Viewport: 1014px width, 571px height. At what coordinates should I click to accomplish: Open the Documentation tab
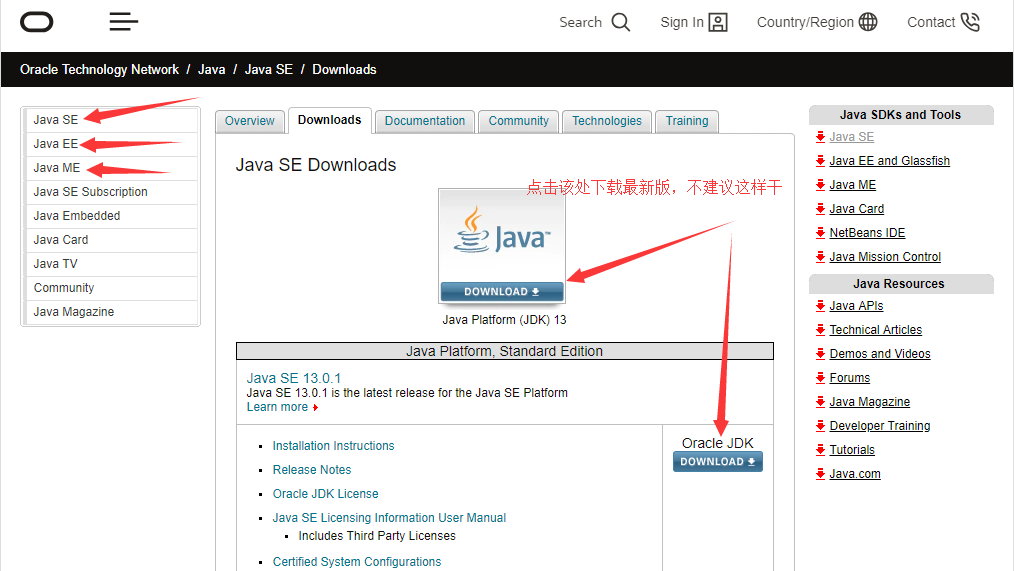click(x=425, y=121)
